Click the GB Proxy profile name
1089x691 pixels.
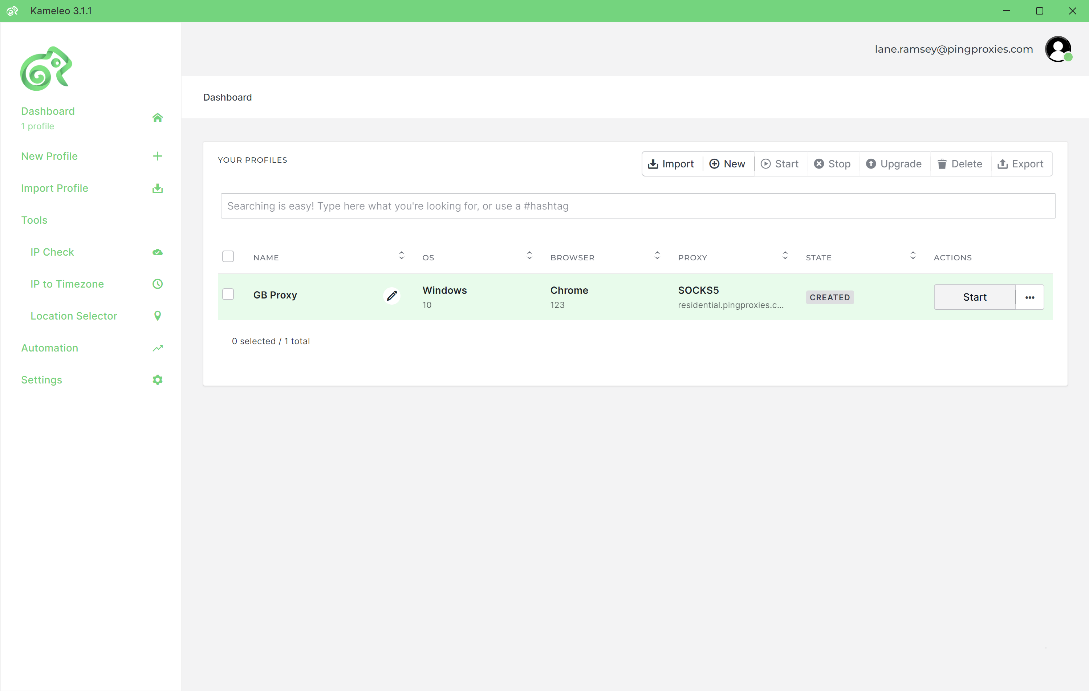tap(275, 295)
